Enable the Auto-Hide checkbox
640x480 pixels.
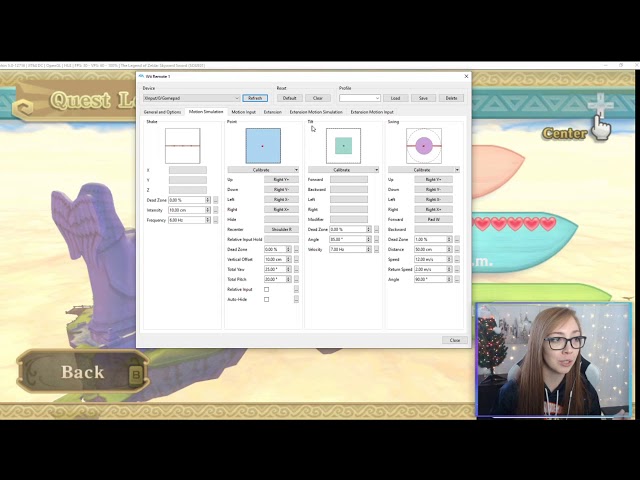pyautogui.click(x=267, y=300)
